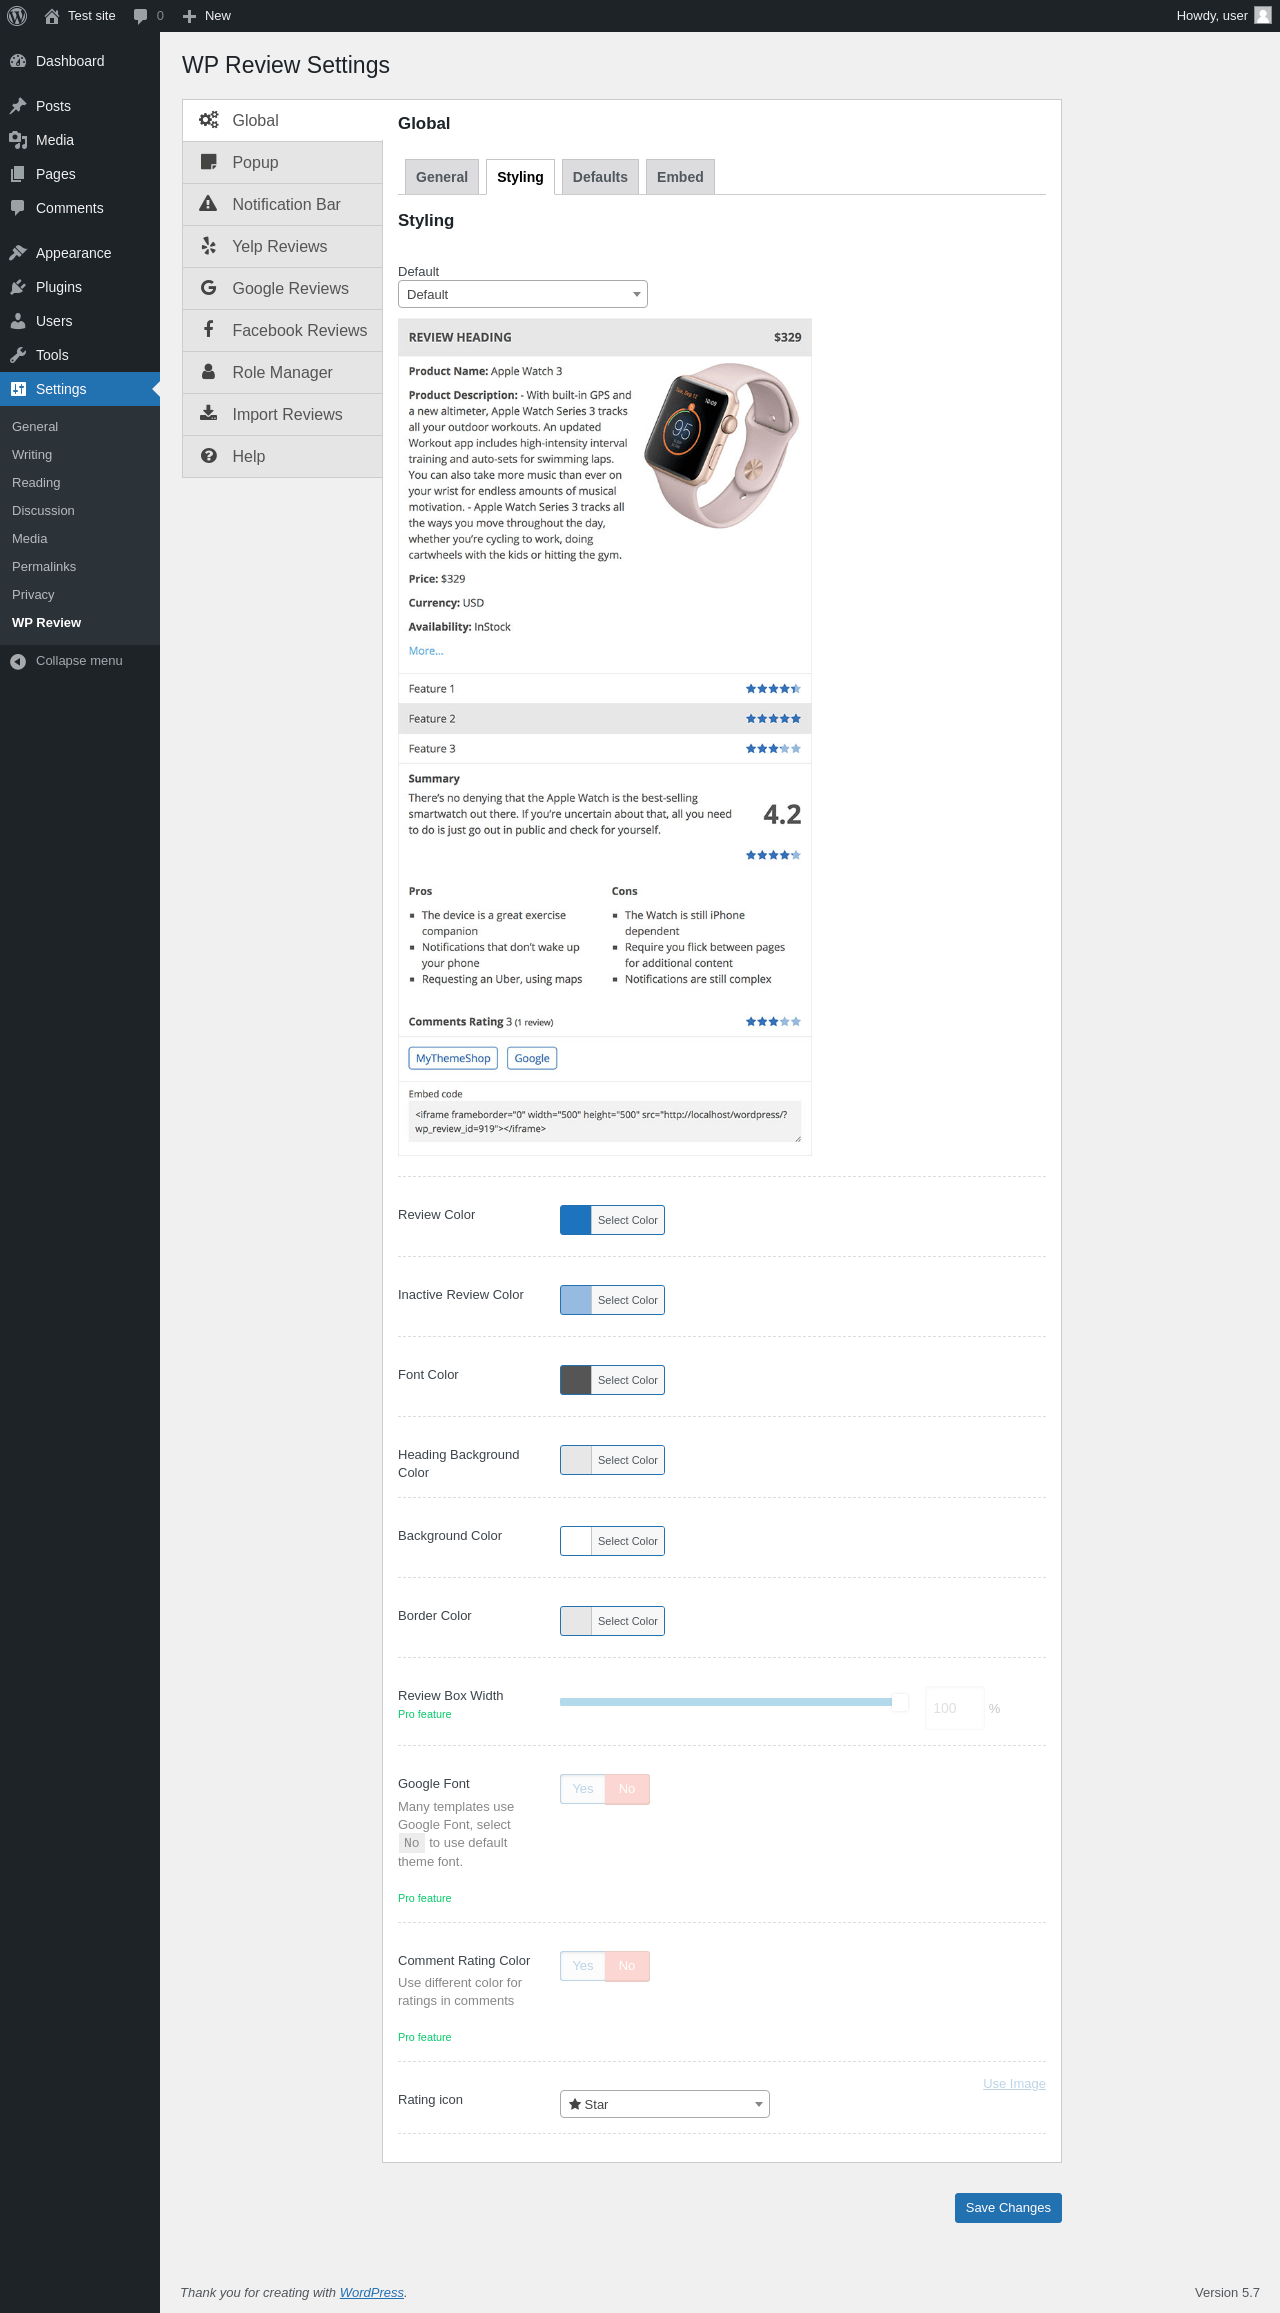Click the Role Manager person icon
Viewport: 1280px width, 2313px height.
(208, 372)
